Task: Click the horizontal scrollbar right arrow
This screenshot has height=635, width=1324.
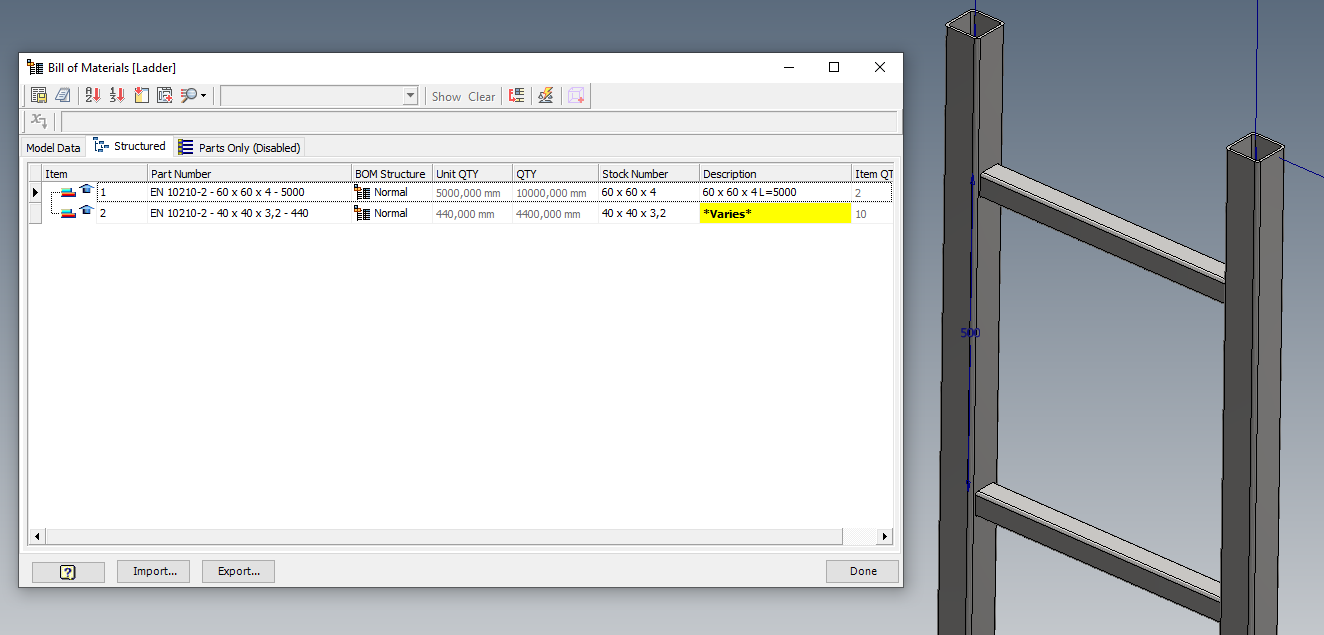Action: (884, 536)
